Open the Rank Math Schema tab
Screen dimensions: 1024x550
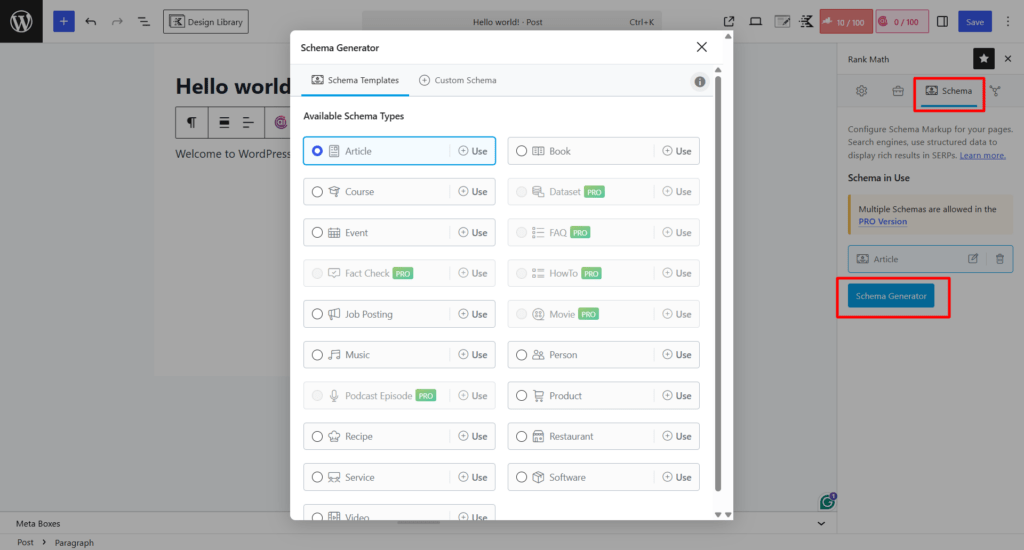click(949, 91)
